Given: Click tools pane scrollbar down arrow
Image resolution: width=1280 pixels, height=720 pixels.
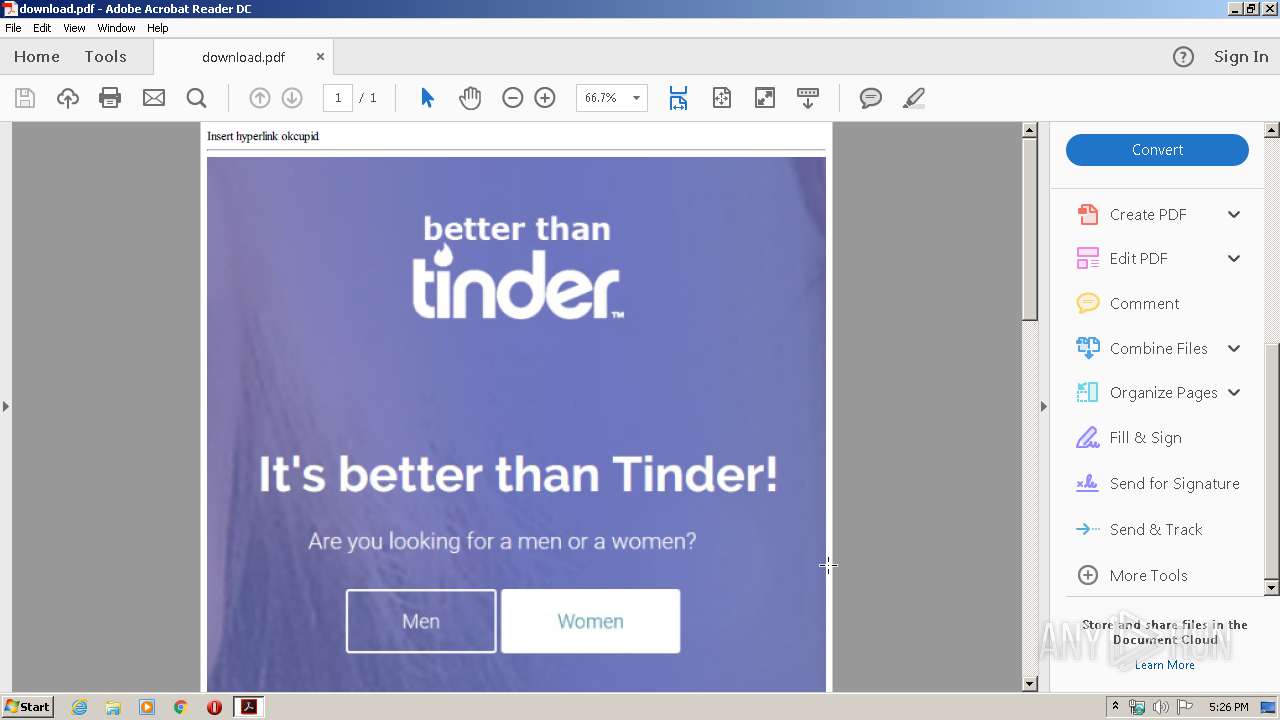Looking at the screenshot, I should (x=1272, y=588).
